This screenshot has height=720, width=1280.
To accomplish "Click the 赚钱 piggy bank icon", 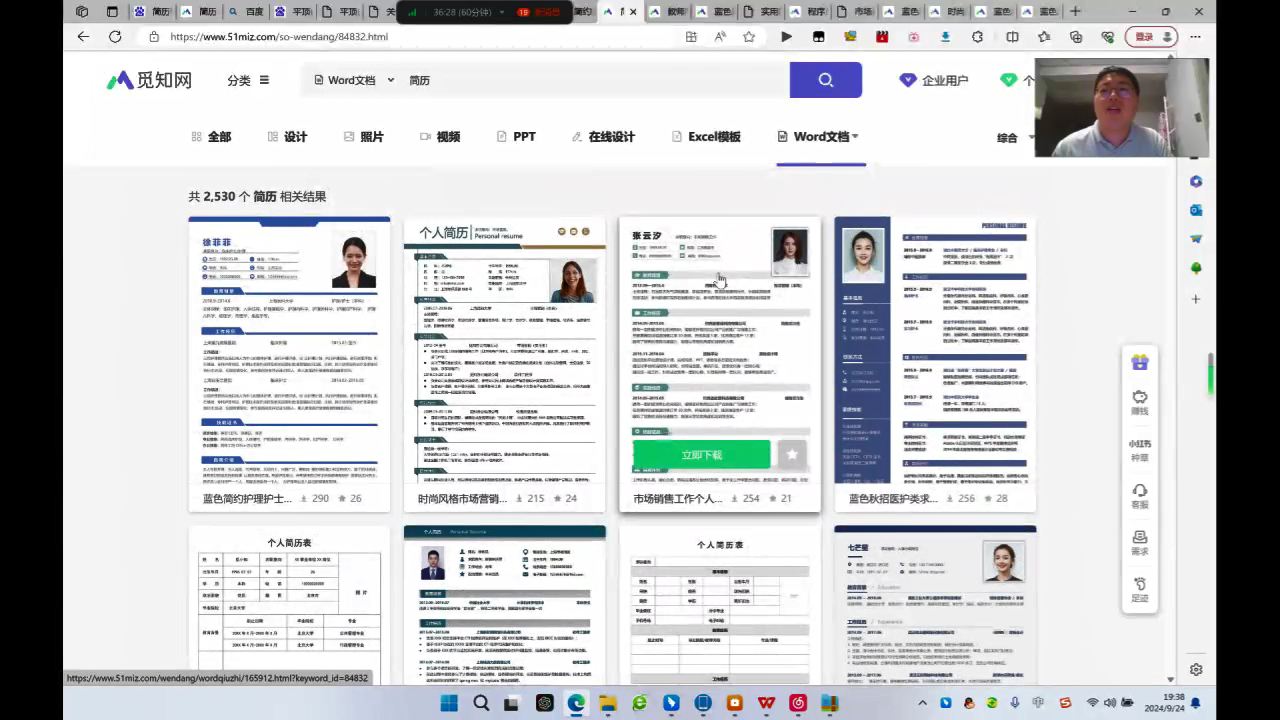I will tap(1139, 402).
